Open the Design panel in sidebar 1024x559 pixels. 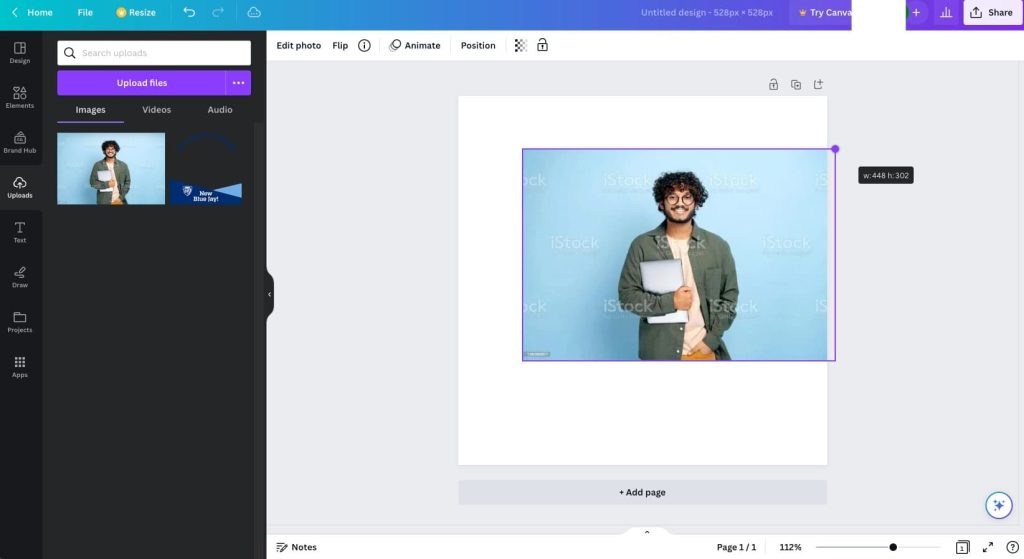(20, 52)
